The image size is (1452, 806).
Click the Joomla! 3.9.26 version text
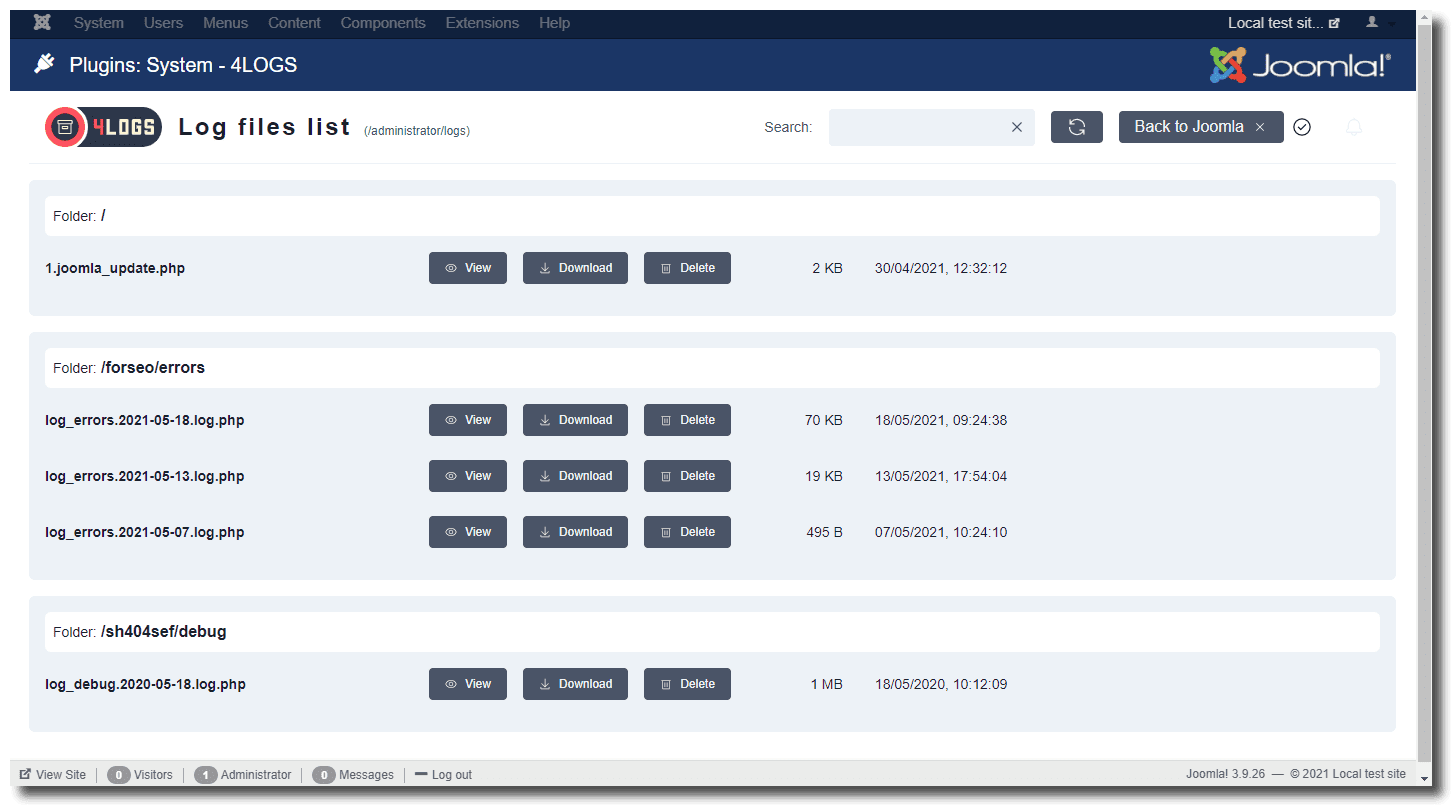click(1226, 774)
